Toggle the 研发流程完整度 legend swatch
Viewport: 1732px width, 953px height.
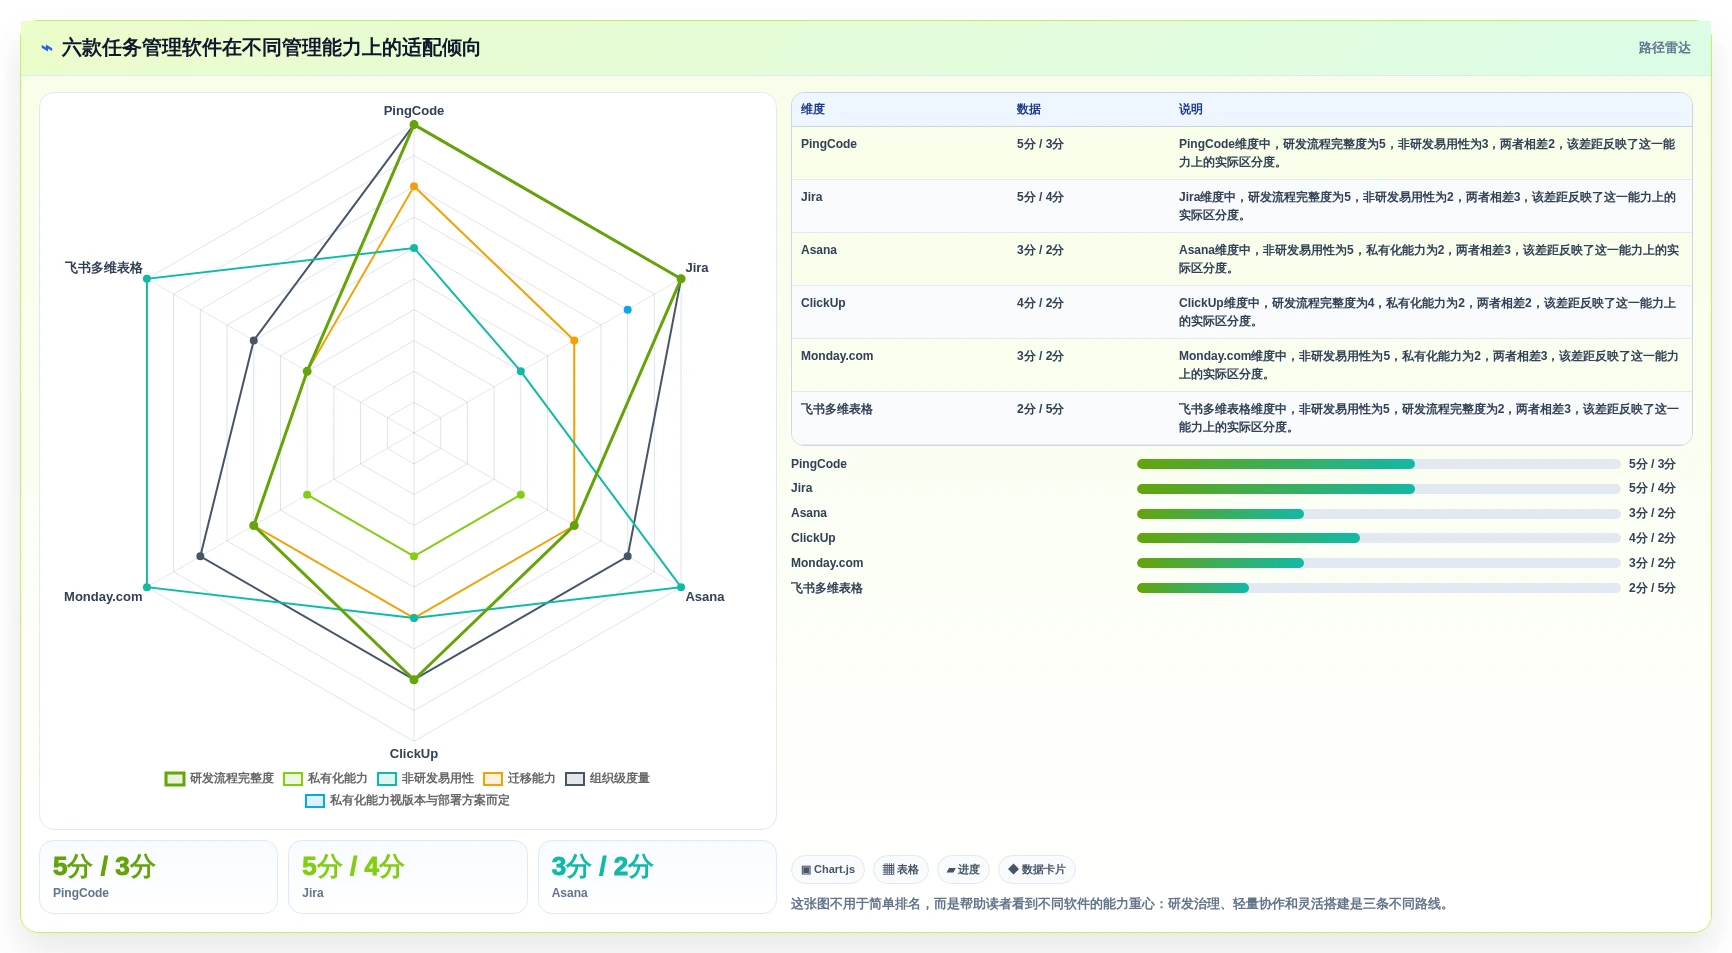pyautogui.click(x=175, y=779)
